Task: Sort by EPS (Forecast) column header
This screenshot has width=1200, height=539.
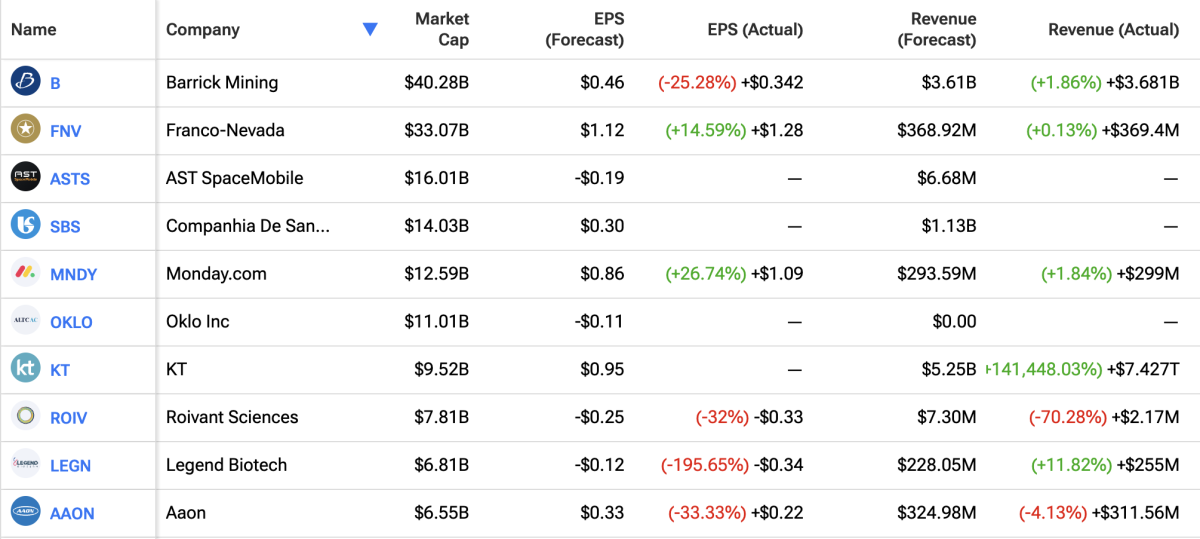Action: (x=584, y=30)
